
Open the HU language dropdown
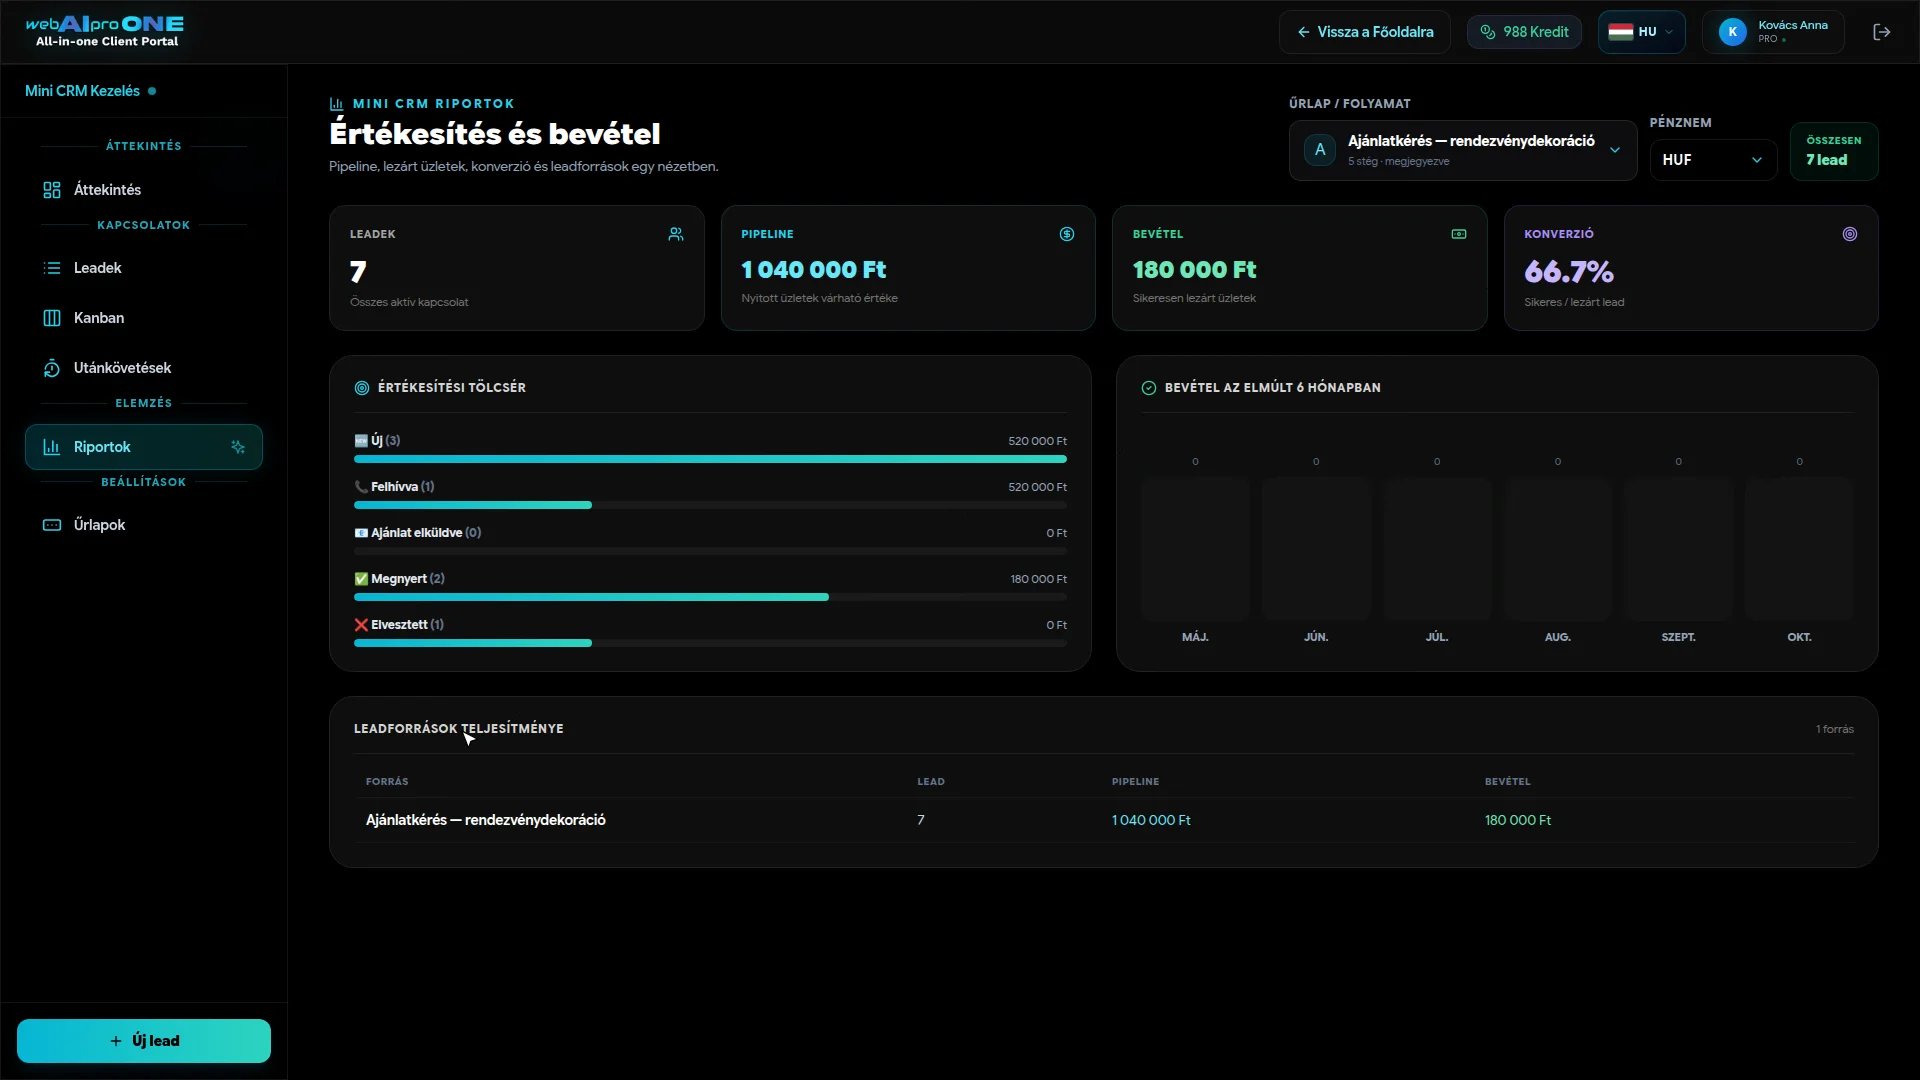coord(1641,32)
